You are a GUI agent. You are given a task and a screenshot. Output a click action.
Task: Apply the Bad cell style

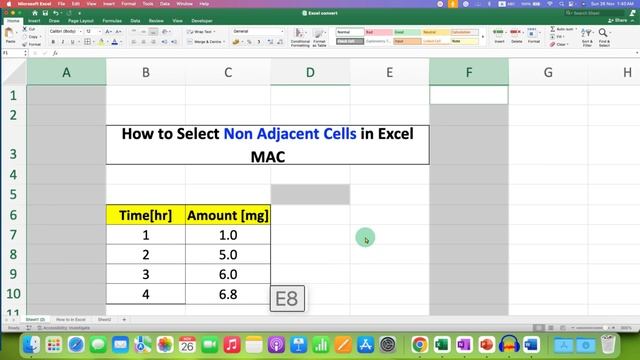(x=379, y=32)
